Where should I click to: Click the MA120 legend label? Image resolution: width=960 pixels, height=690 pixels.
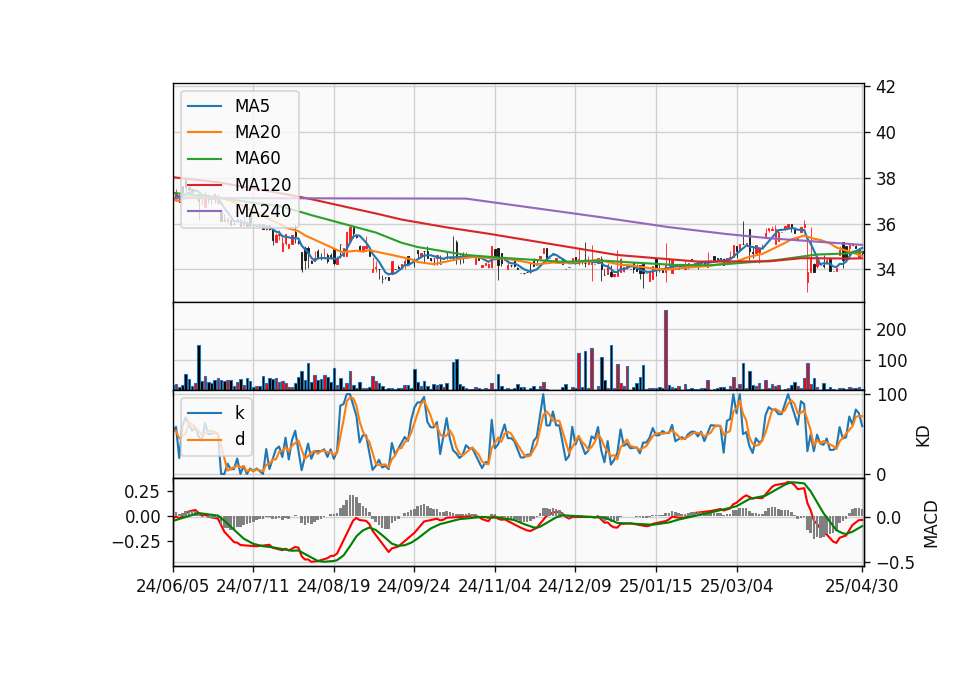tap(263, 185)
